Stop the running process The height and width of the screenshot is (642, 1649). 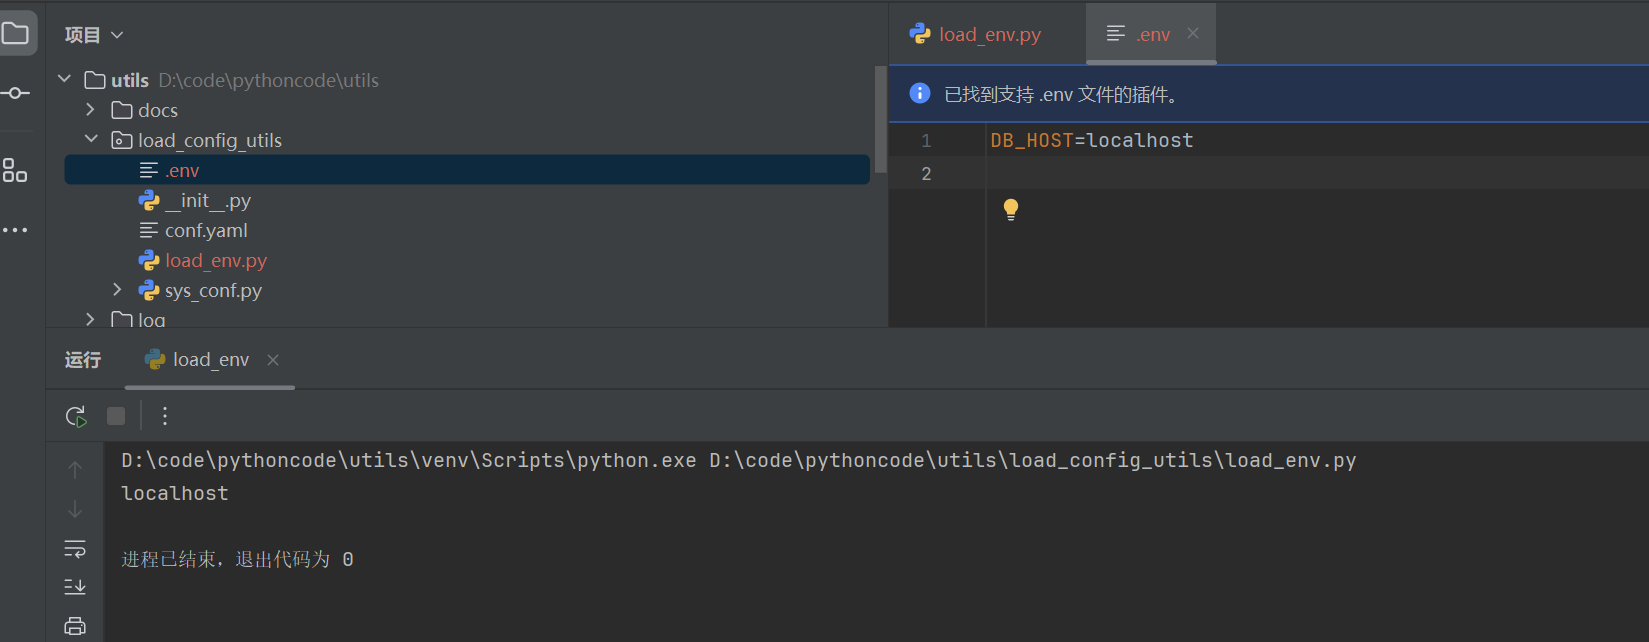116,416
